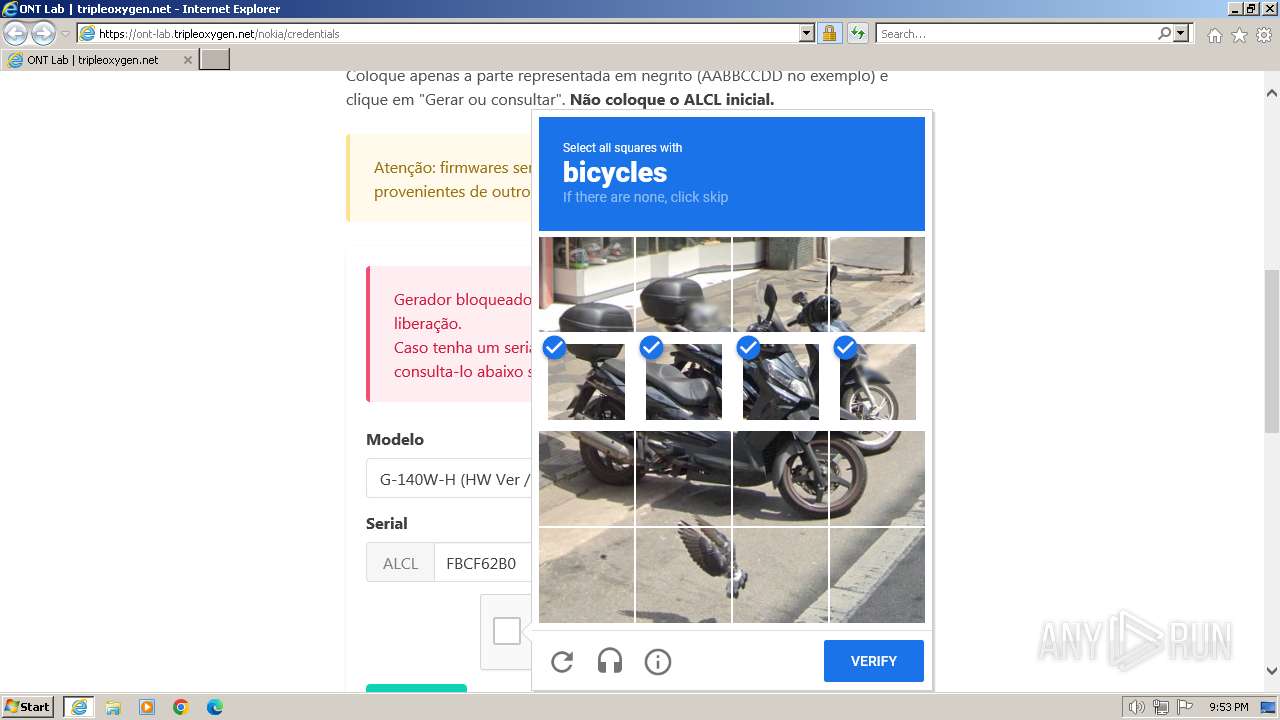1280x720 pixels.
Task: Open the IE Tools gear icon
Action: 1264,35
